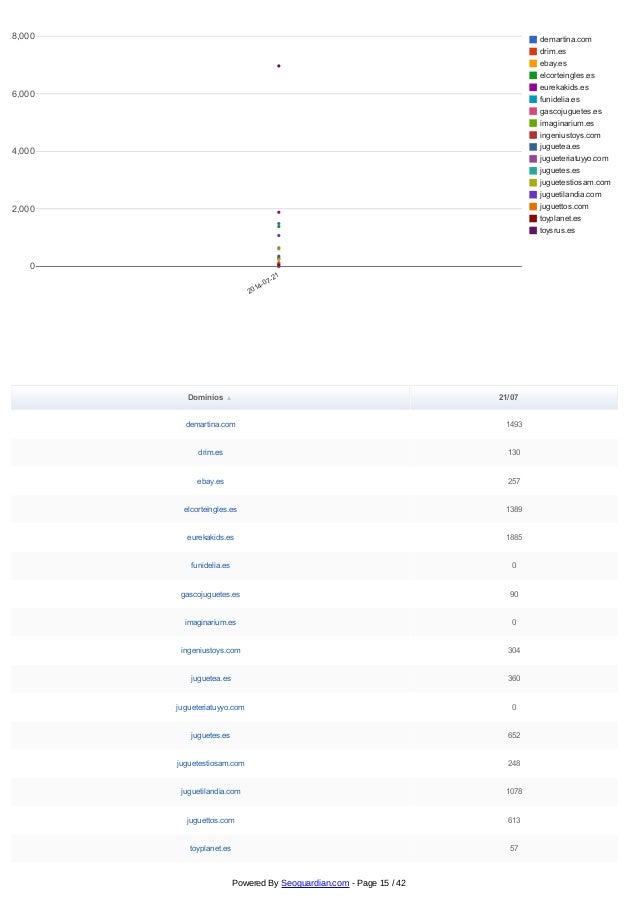Click the value 57 in the toyplanet.es row
The width and height of the screenshot is (638, 900).
click(514, 849)
